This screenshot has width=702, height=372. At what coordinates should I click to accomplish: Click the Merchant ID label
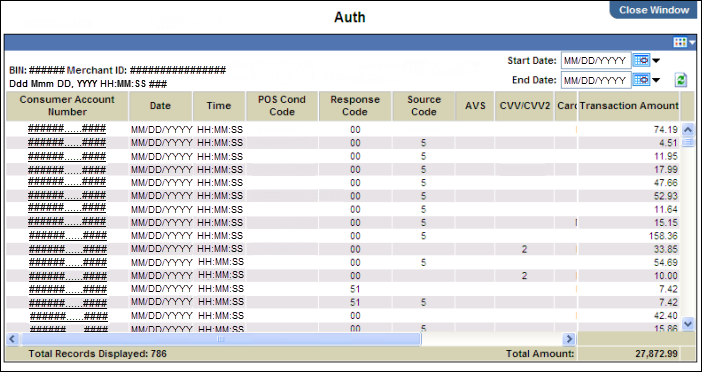coord(97,70)
